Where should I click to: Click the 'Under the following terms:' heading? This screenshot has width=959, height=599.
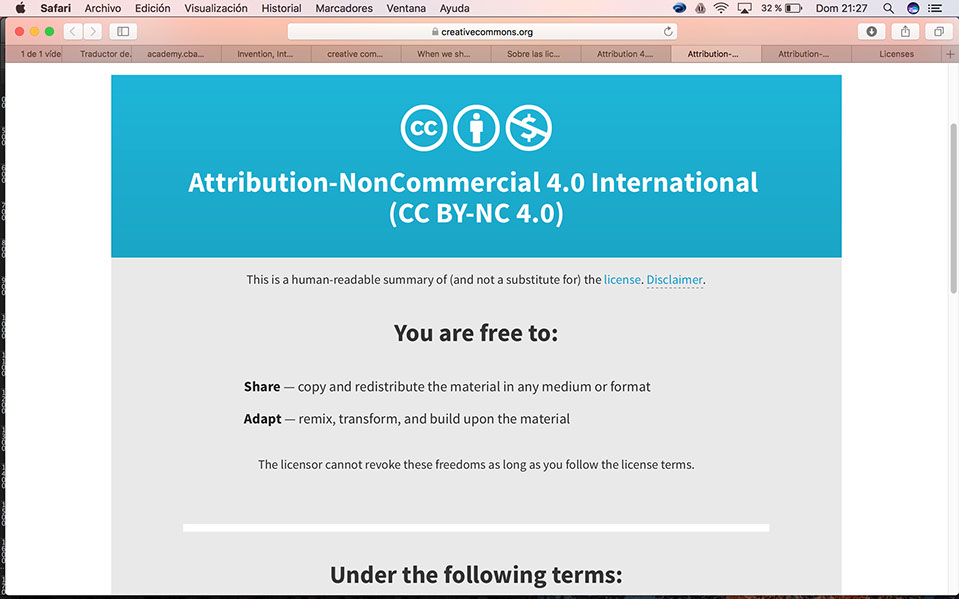tap(476, 575)
